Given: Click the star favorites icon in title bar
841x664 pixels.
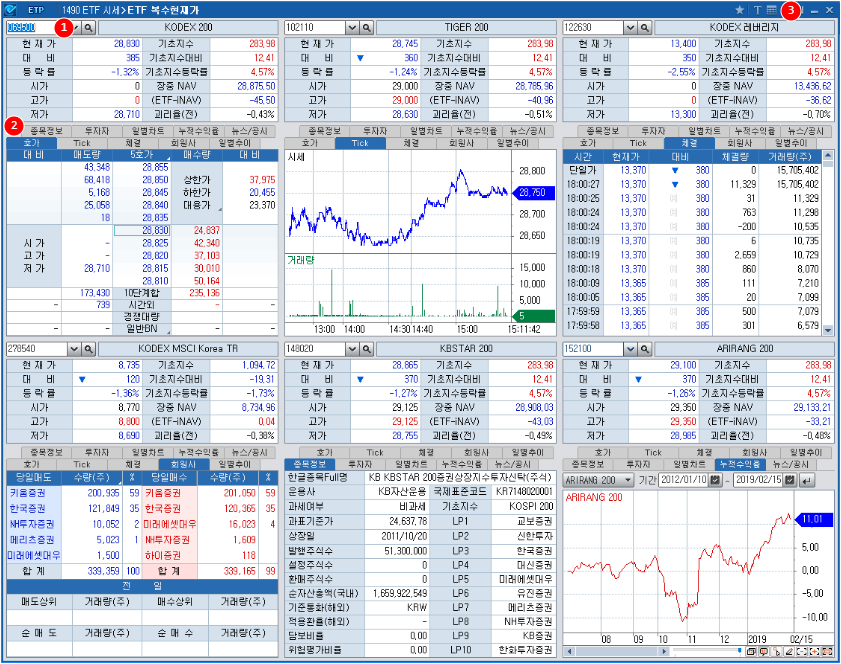Looking at the screenshot, I should pyautogui.click(x=739, y=9).
